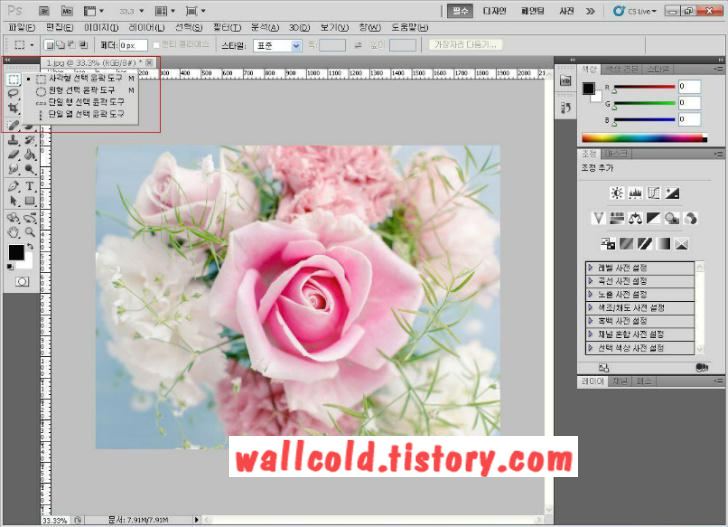The width and height of the screenshot is (728, 527).
Task: Open the 레이어(L) menu
Action: [x=146, y=27]
